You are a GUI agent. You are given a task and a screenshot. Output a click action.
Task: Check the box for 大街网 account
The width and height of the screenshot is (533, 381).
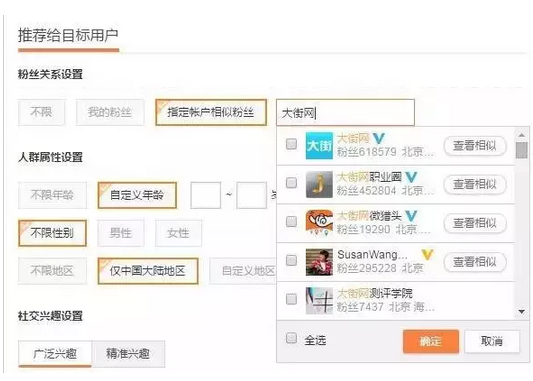tap(291, 144)
